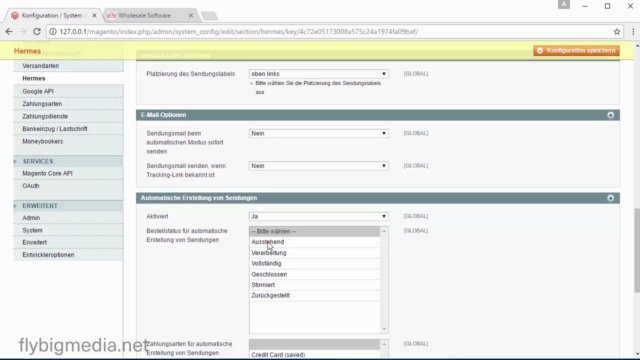Open Sendungsmail beim automatischen Modus dropdown
Image resolution: width=640 pixels, height=360 pixels.
[319, 133]
